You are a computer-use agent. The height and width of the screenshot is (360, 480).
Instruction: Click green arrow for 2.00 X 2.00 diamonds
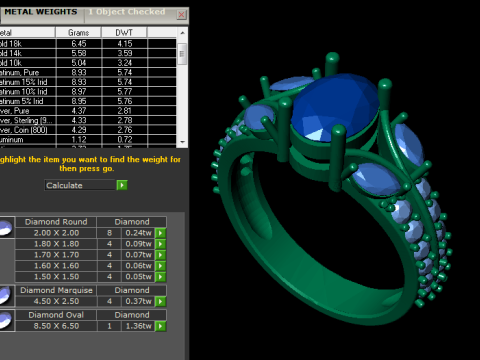[161, 233]
